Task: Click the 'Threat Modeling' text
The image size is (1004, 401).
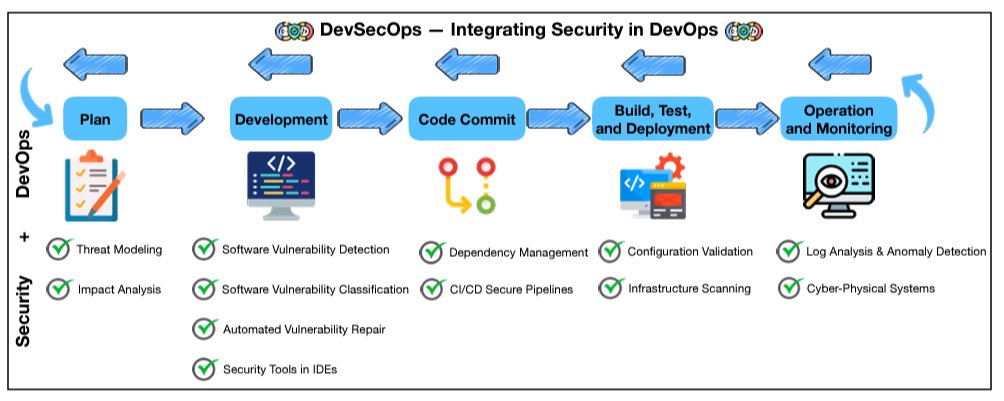Action: tap(119, 250)
